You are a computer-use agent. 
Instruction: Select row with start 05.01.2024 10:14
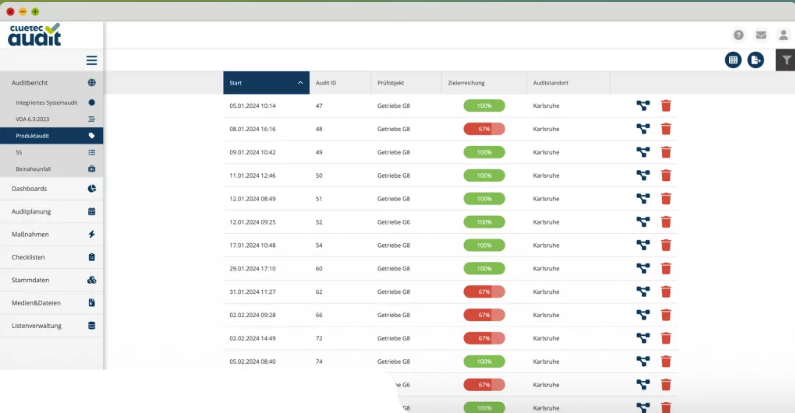(x=450, y=105)
